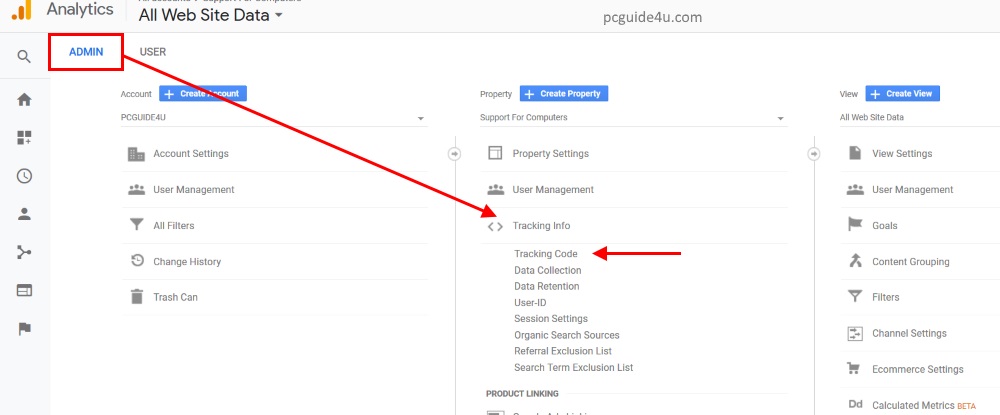This screenshot has width=1000, height=415.
Task: Click the Conversions flag icon in sidebar
Action: [x=24, y=329]
